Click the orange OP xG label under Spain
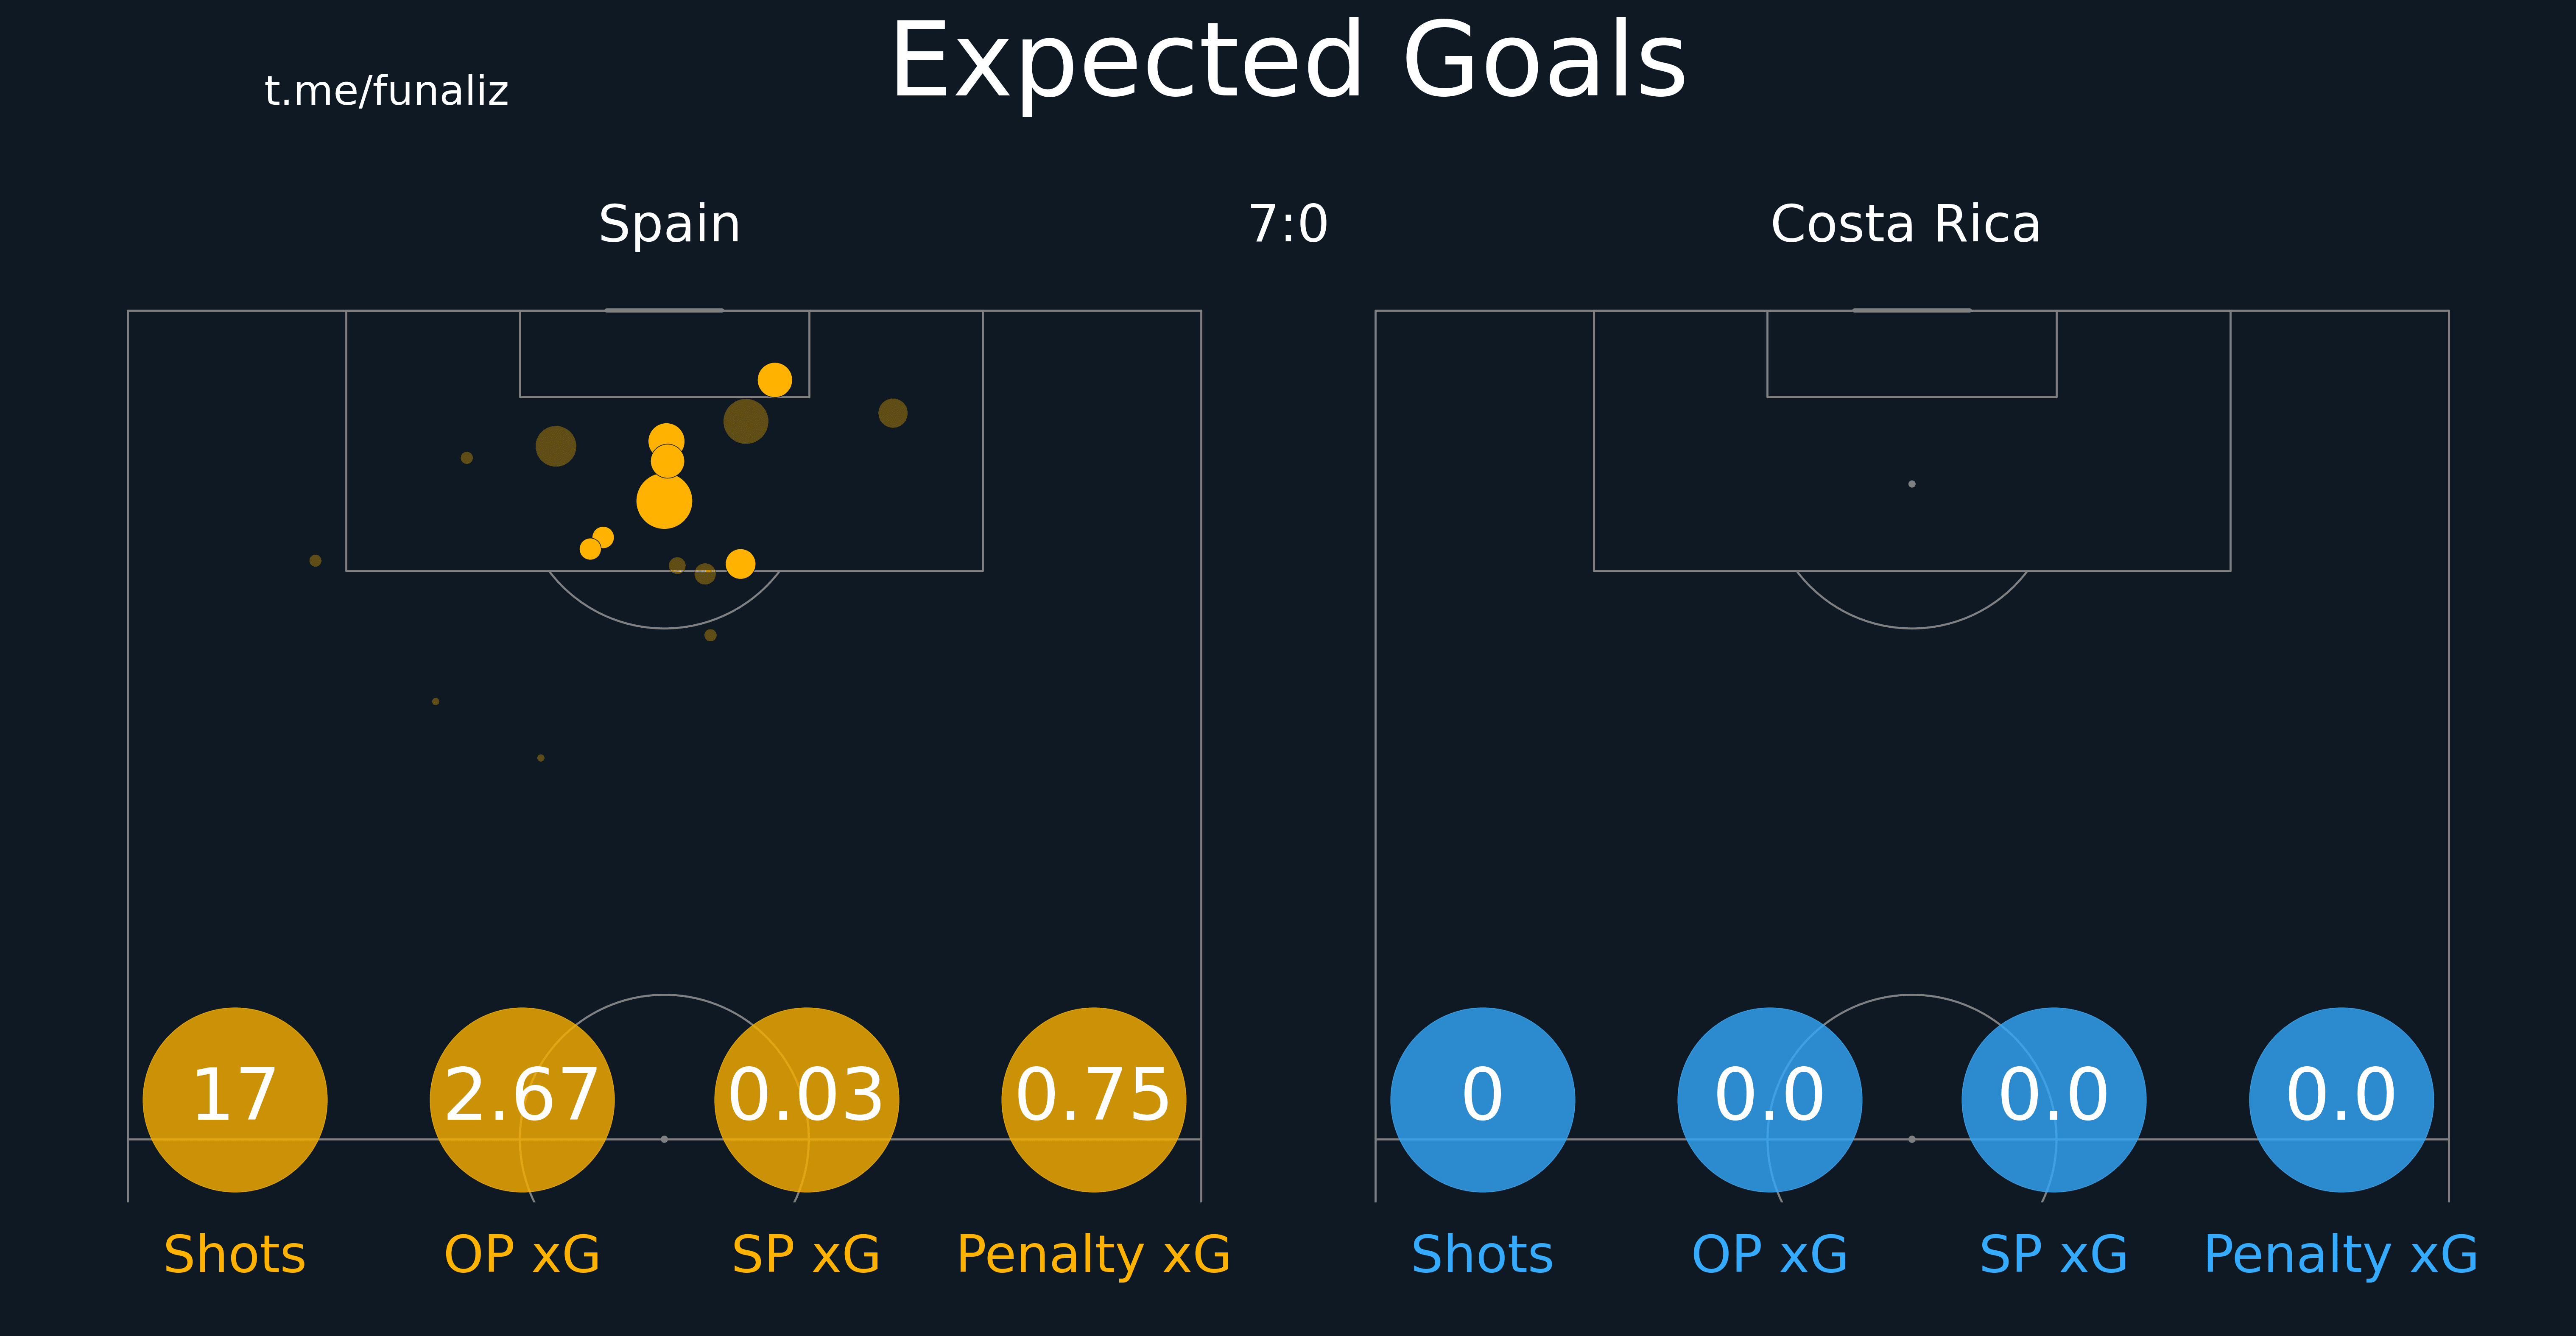 pyautogui.click(x=522, y=1254)
